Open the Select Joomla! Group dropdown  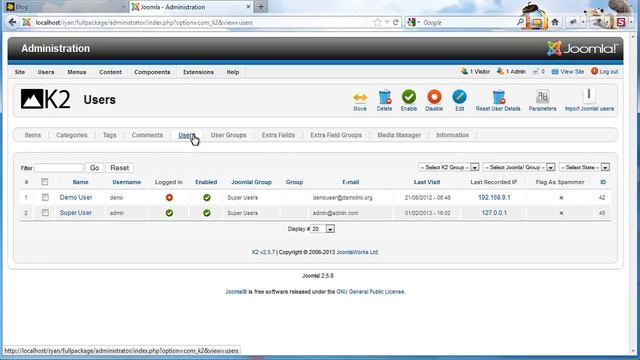(519, 167)
